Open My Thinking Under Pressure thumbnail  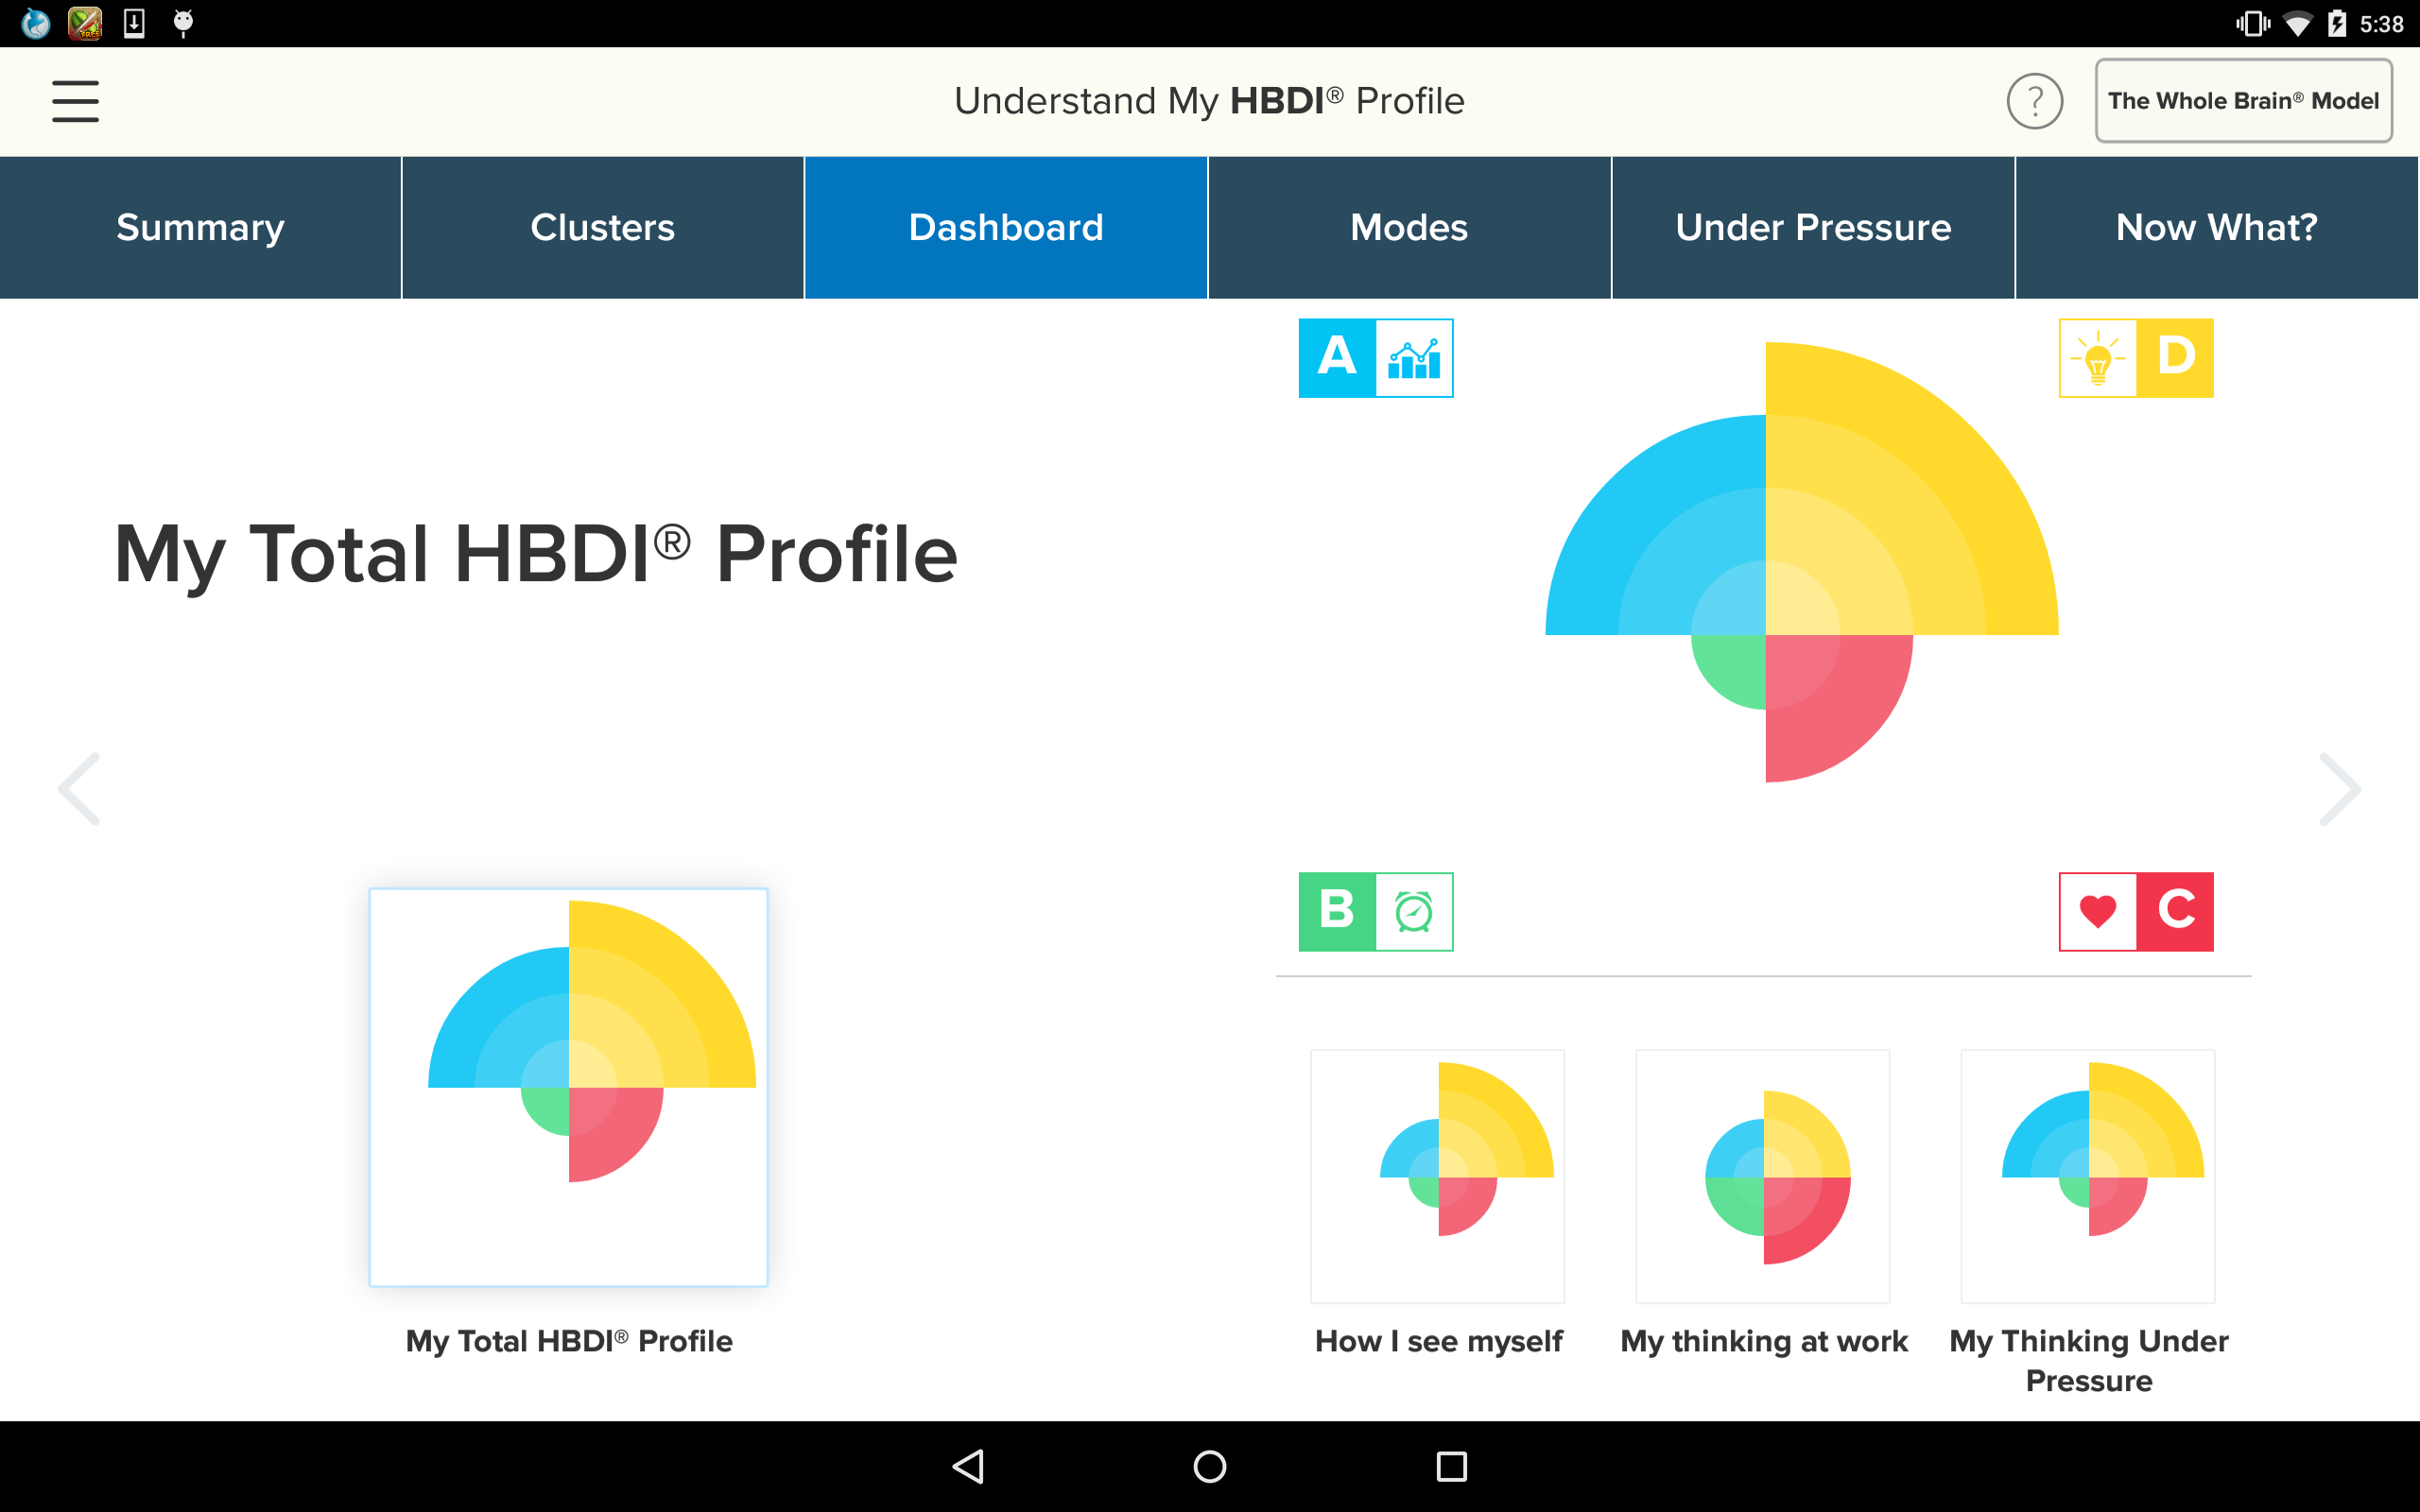click(x=2088, y=1176)
